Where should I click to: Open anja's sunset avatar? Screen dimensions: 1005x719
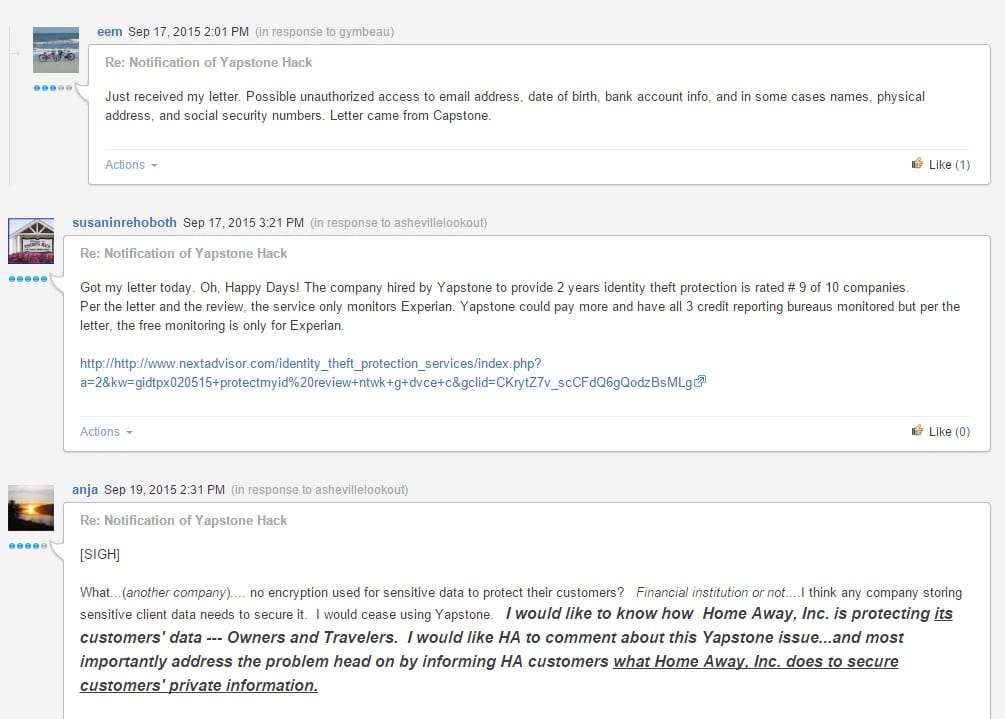(31, 508)
